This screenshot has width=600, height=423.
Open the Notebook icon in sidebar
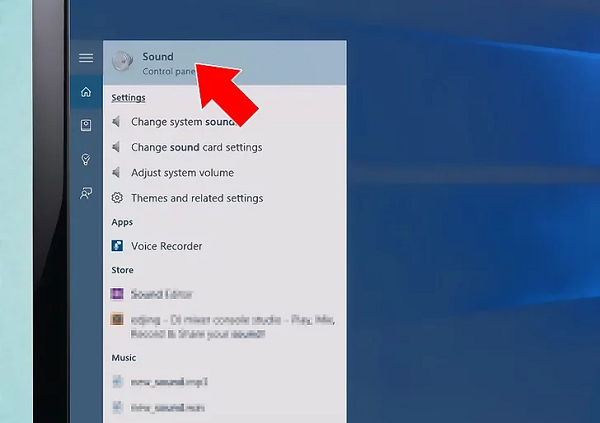[86, 125]
